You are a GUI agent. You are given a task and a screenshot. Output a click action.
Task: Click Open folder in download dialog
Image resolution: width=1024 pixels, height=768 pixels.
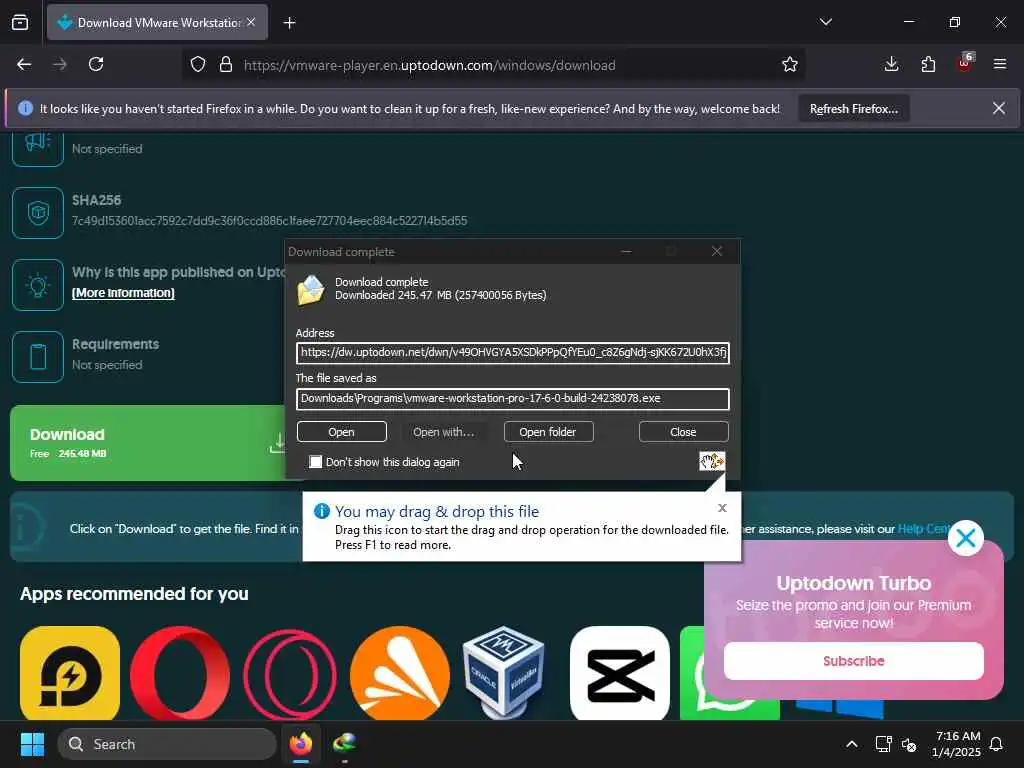(548, 432)
